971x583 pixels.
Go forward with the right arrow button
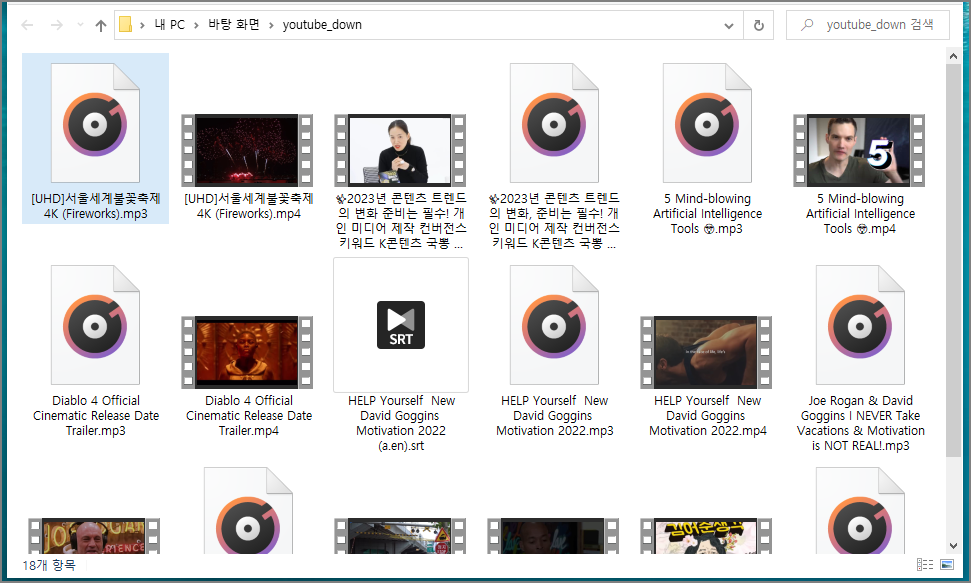(56, 25)
